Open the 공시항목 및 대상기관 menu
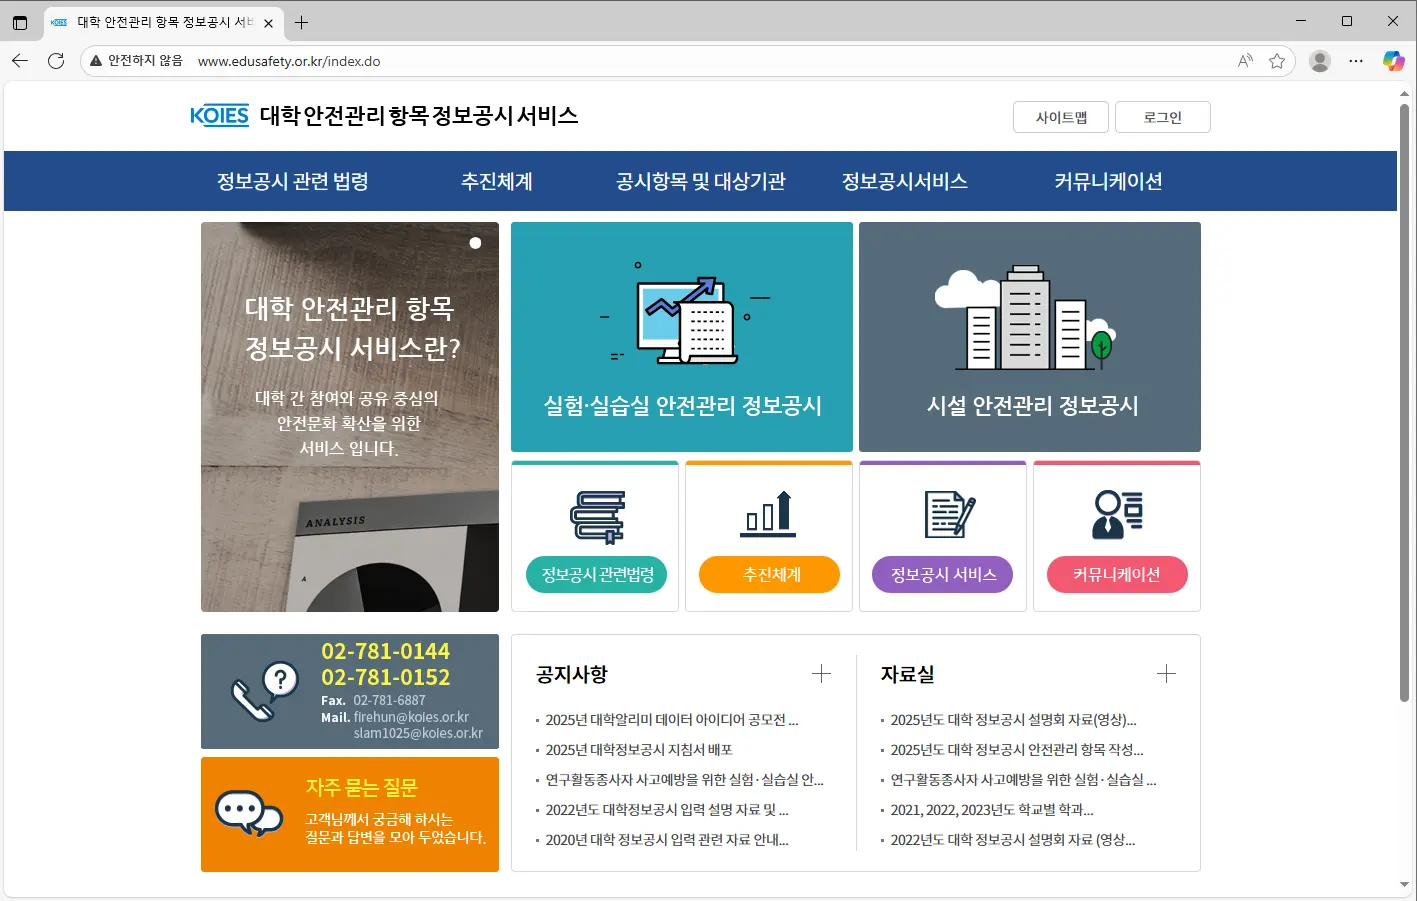 pos(701,181)
